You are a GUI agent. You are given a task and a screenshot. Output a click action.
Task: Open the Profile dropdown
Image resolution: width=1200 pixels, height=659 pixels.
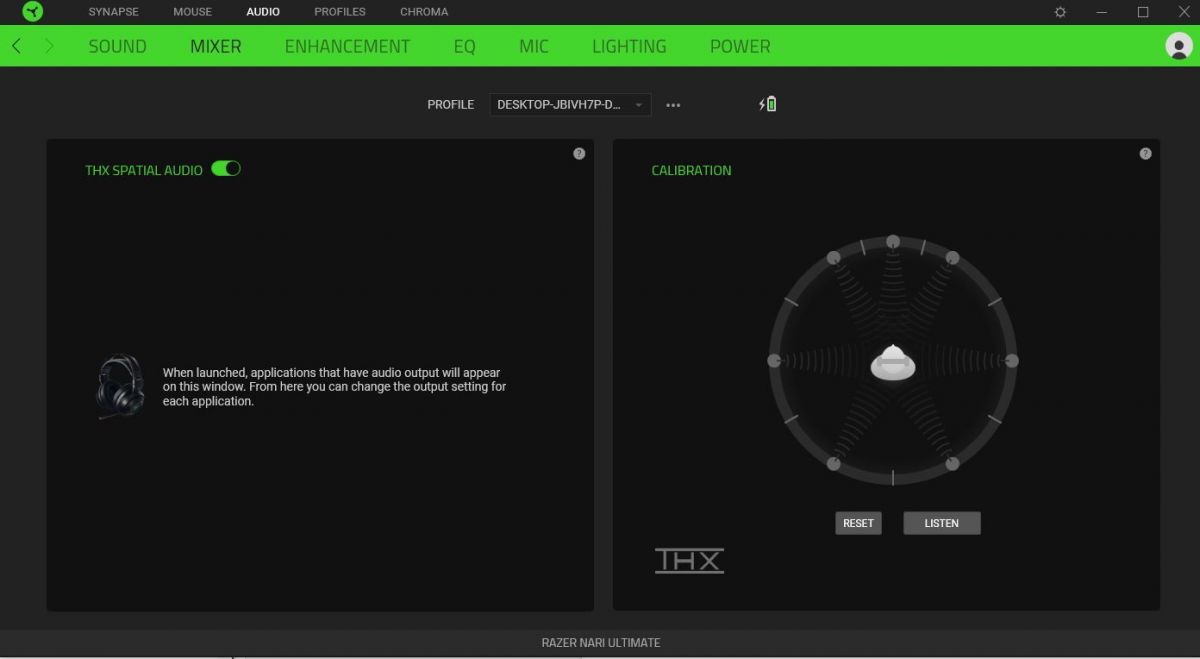coord(570,104)
